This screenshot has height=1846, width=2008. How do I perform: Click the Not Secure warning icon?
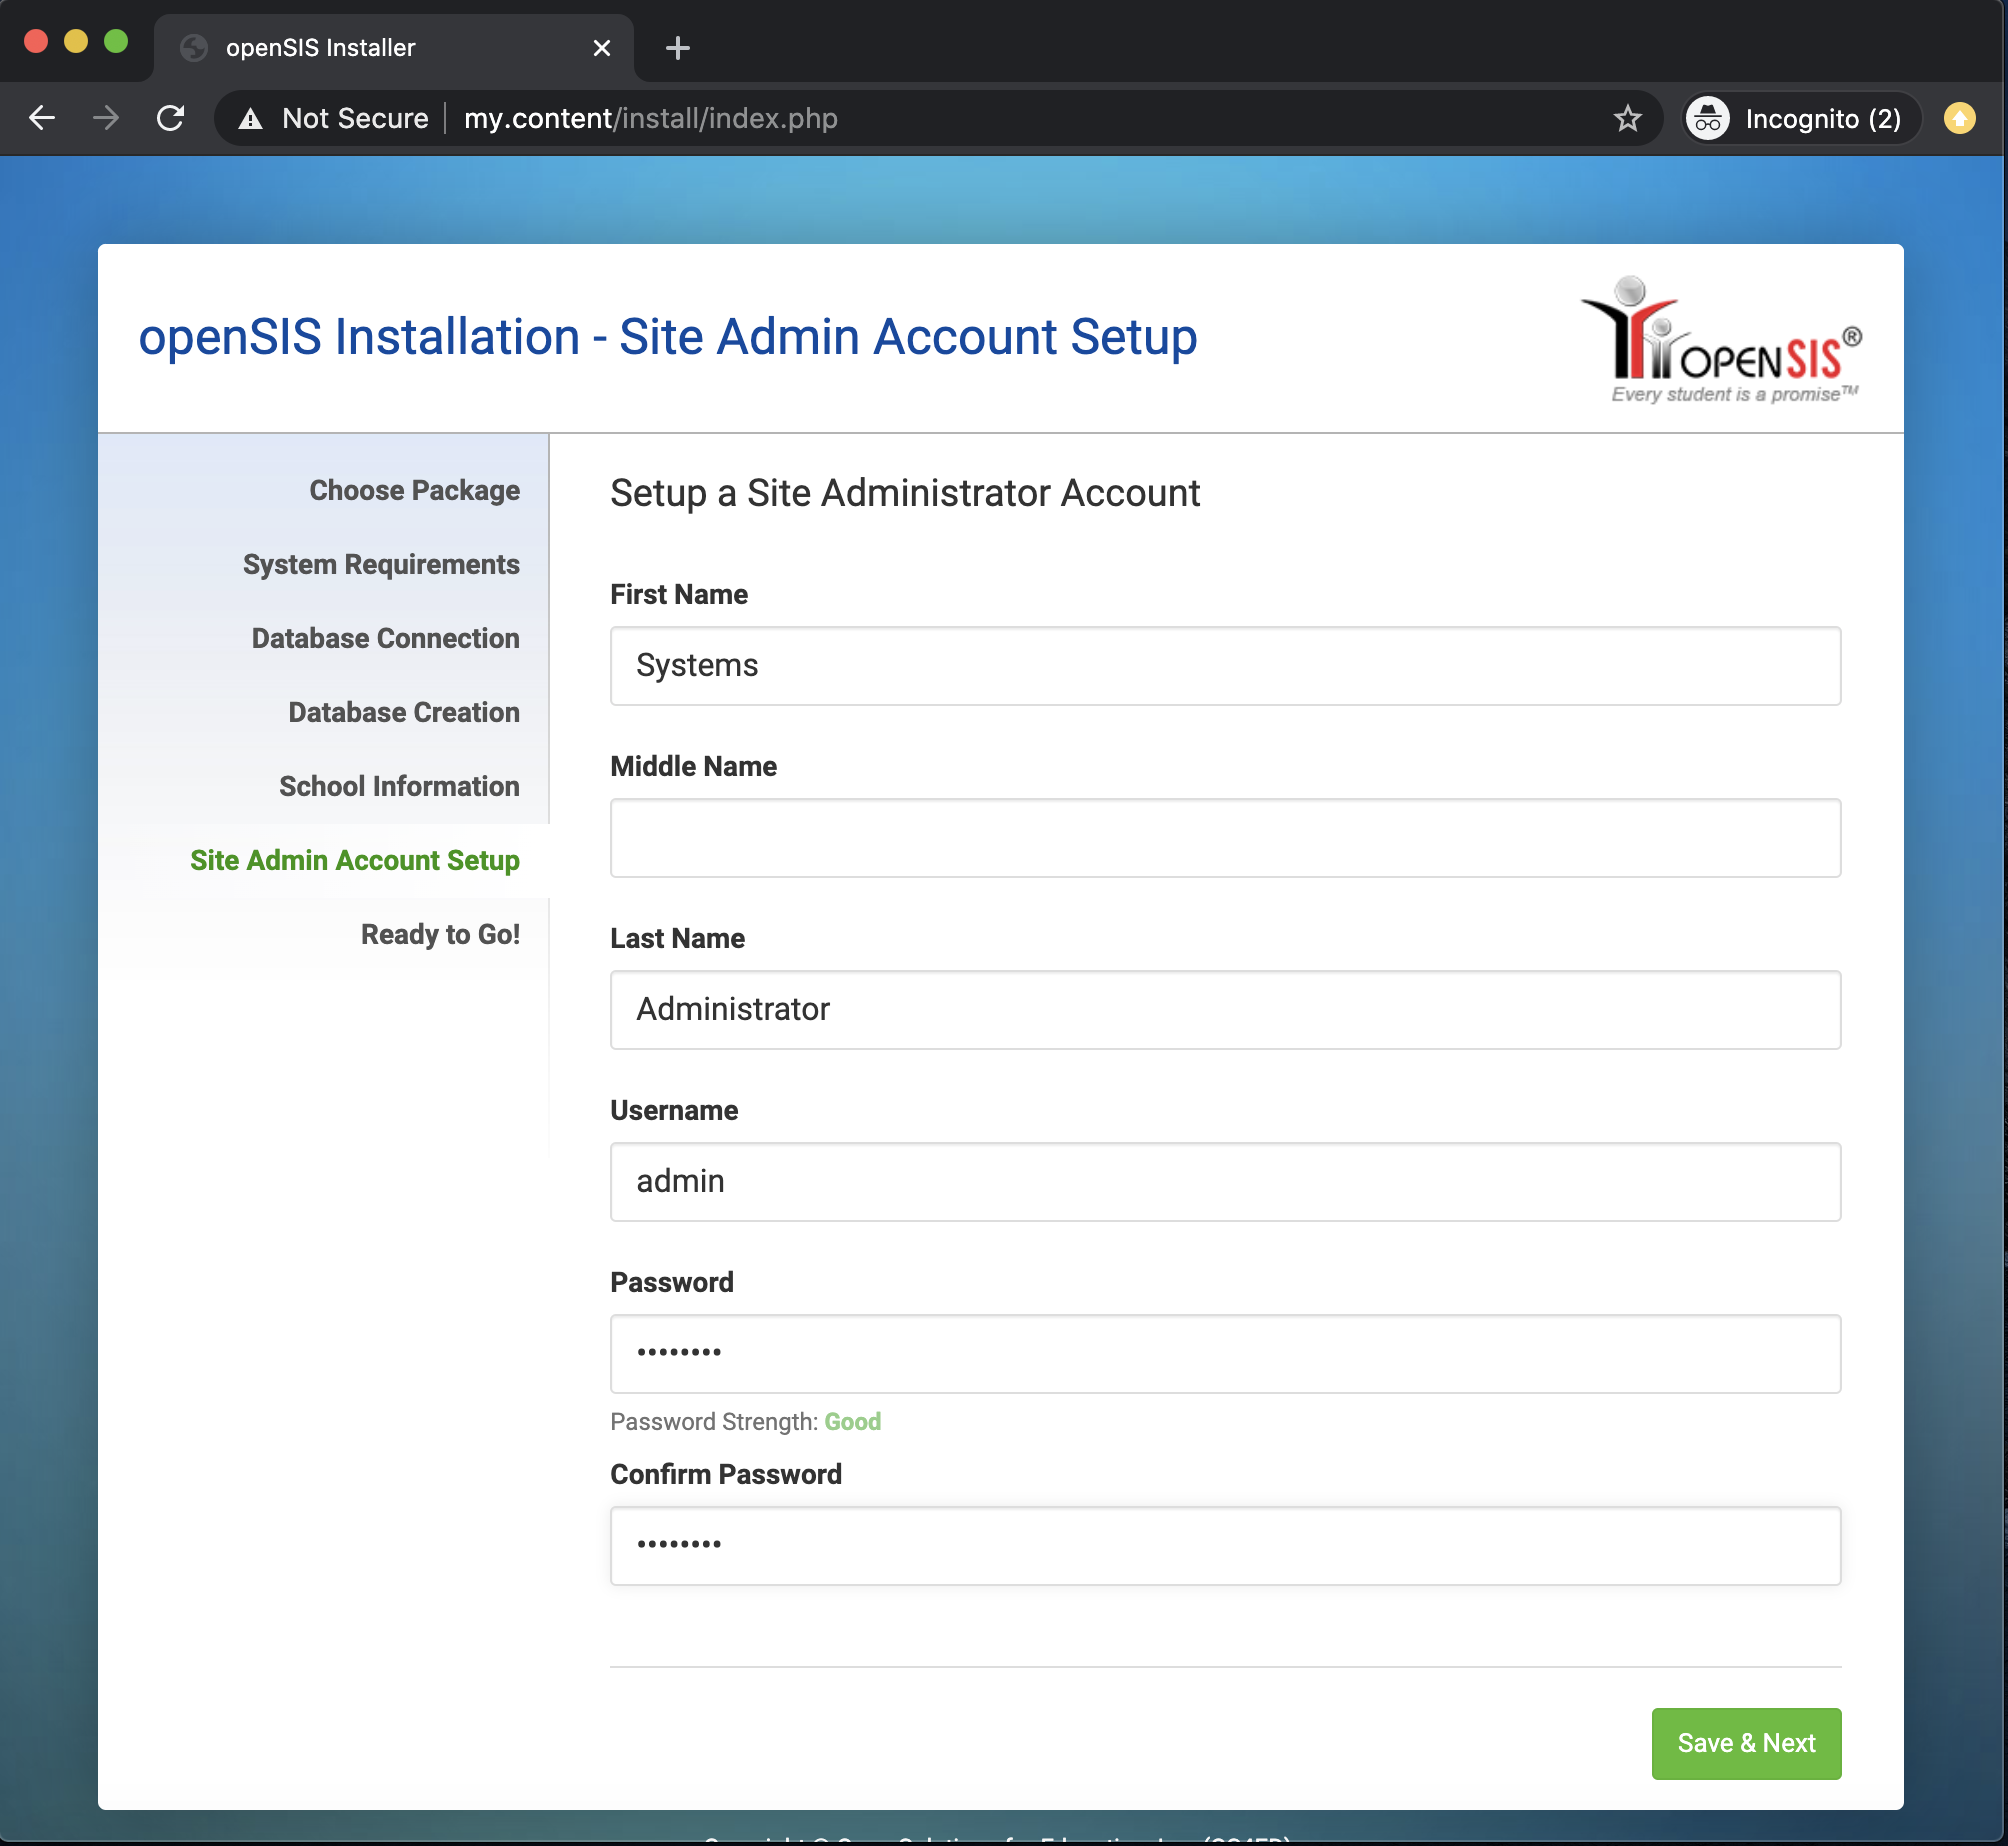[x=250, y=119]
